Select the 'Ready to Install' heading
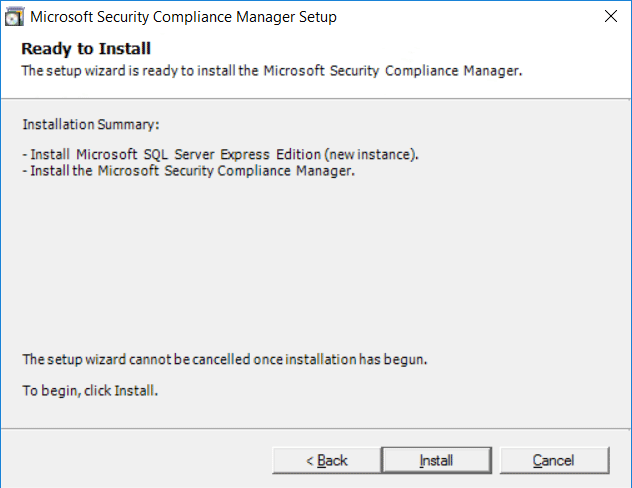This screenshot has width=632, height=488. [x=86, y=49]
